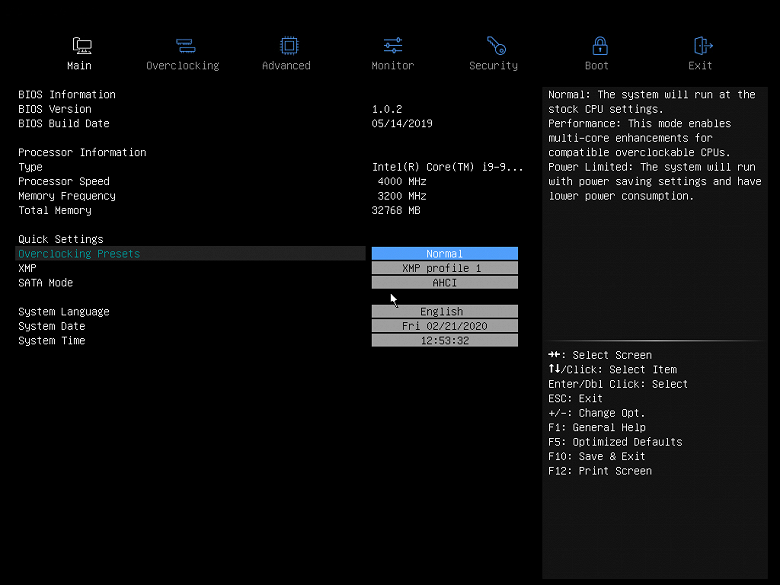Change the AHCI SATA mode option
The image size is (780, 585).
[444, 283]
